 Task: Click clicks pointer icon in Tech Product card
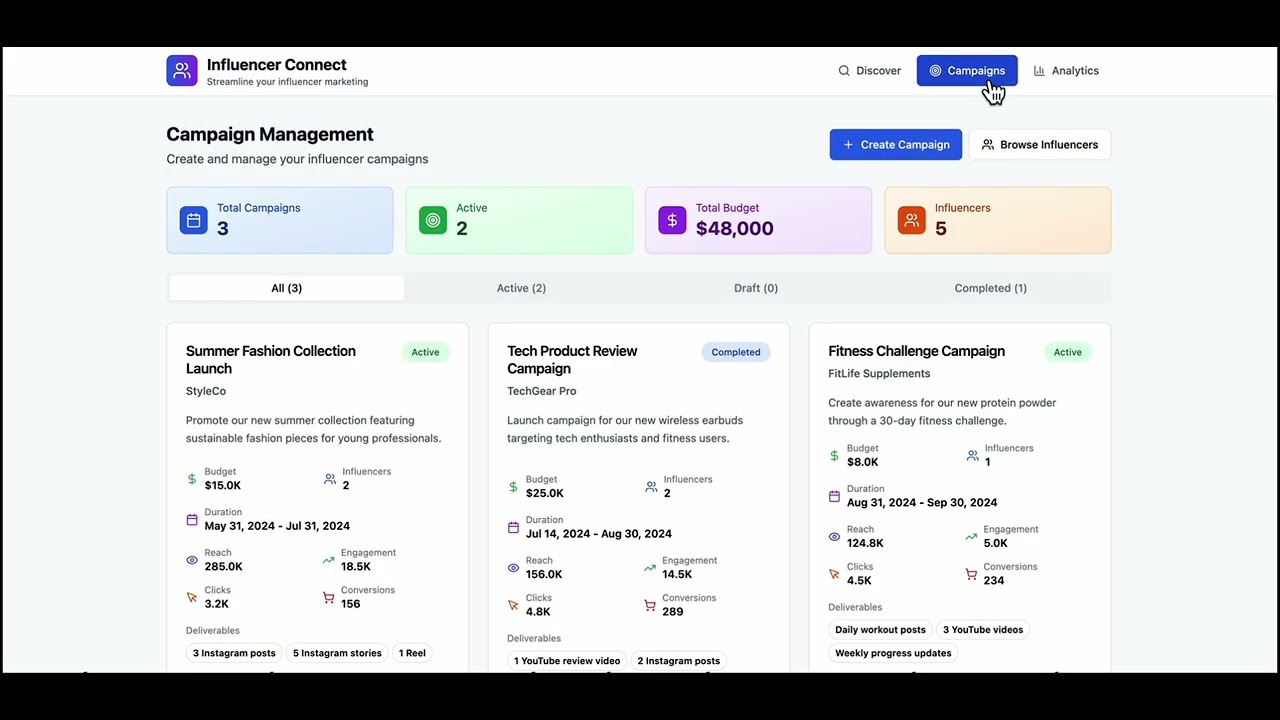pyautogui.click(x=513, y=605)
